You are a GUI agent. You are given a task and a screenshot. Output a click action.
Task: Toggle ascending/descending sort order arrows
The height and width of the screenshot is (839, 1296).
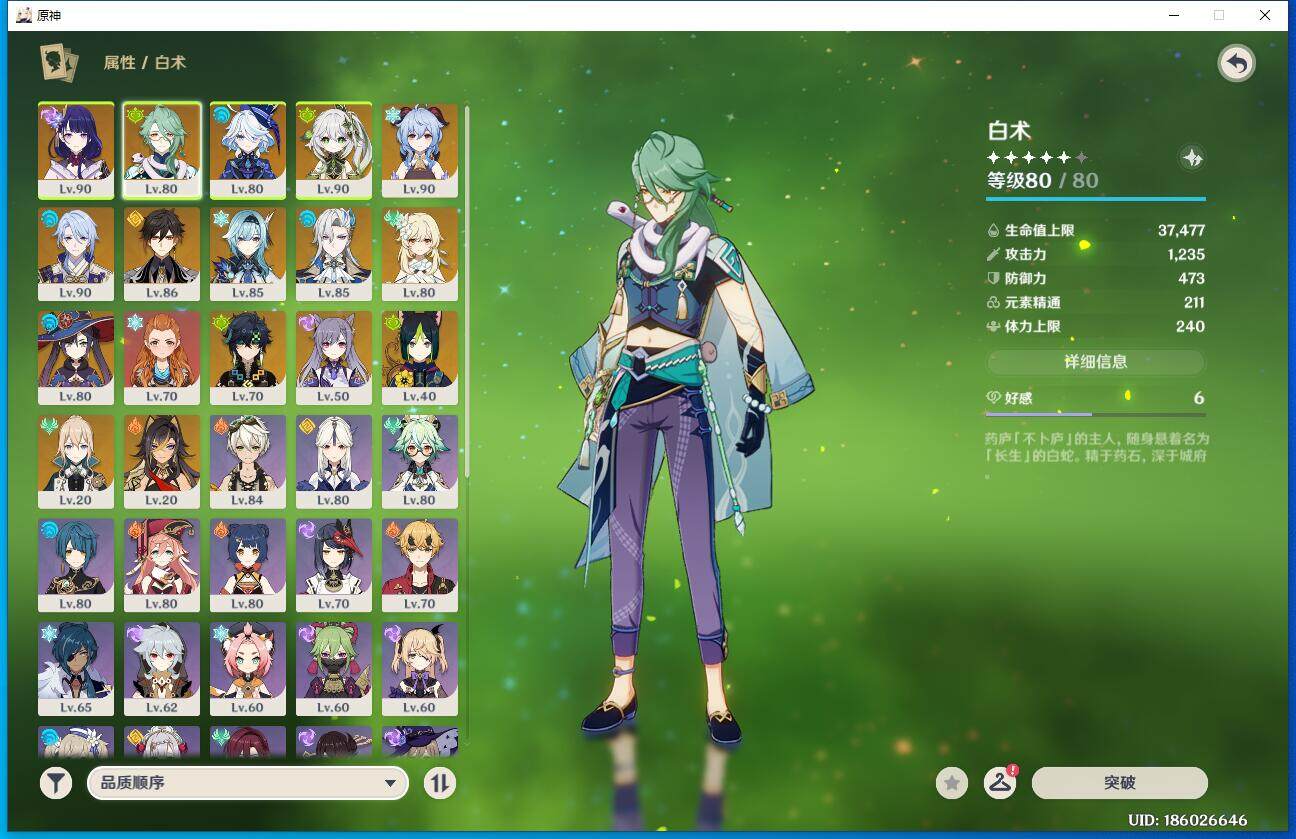(x=440, y=783)
